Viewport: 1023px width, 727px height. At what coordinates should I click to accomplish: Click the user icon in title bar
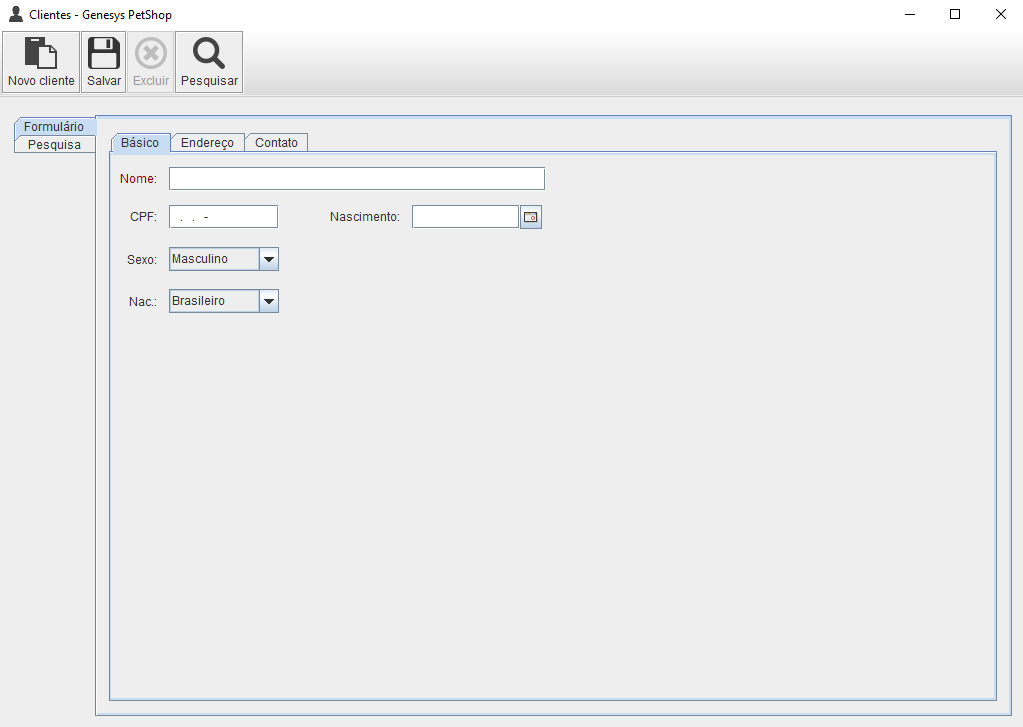pyautogui.click(x=16, y=15)
